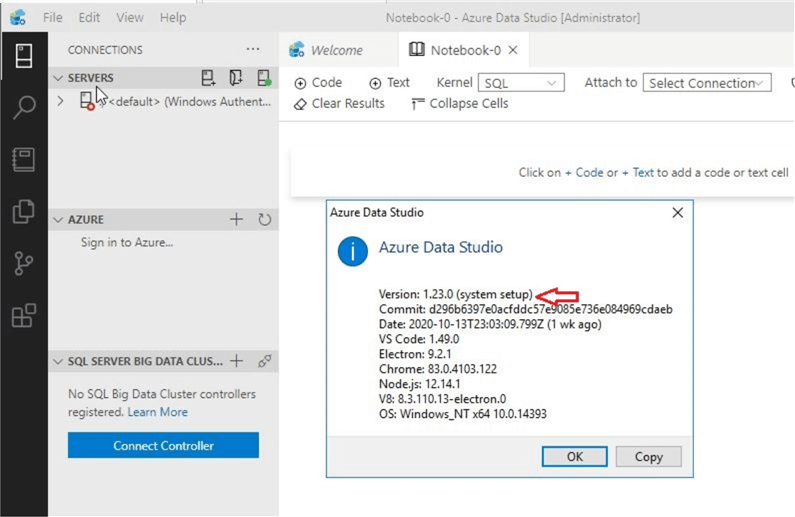Open the Source Control icon in activity bar
795x517 pixels.
23,264
